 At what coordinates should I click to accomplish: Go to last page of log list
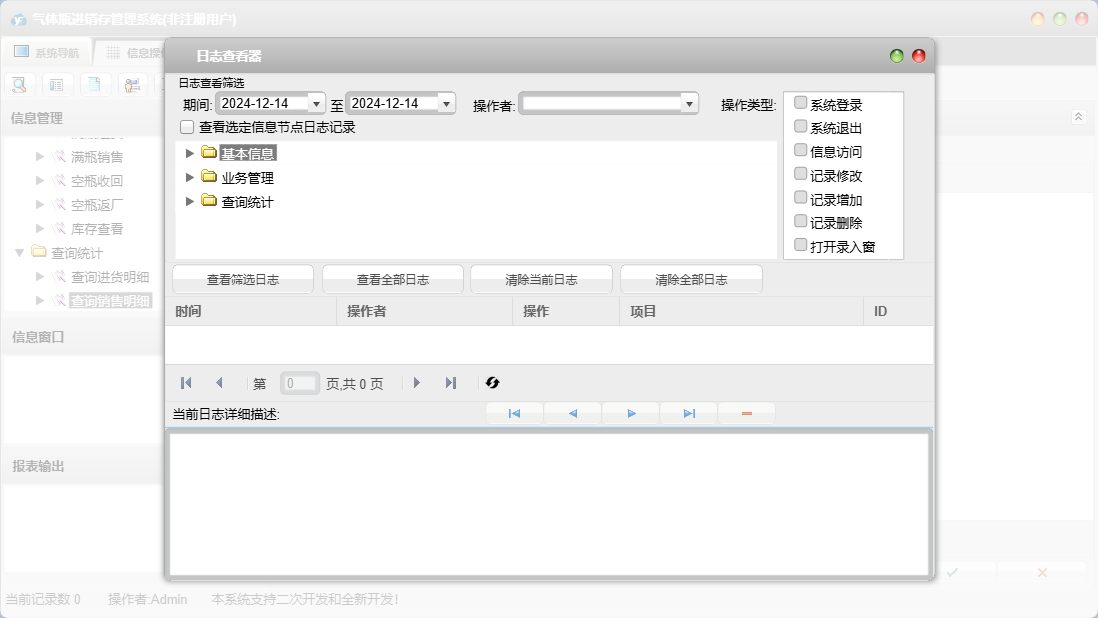pyautogui.click(x=451, y=383)
